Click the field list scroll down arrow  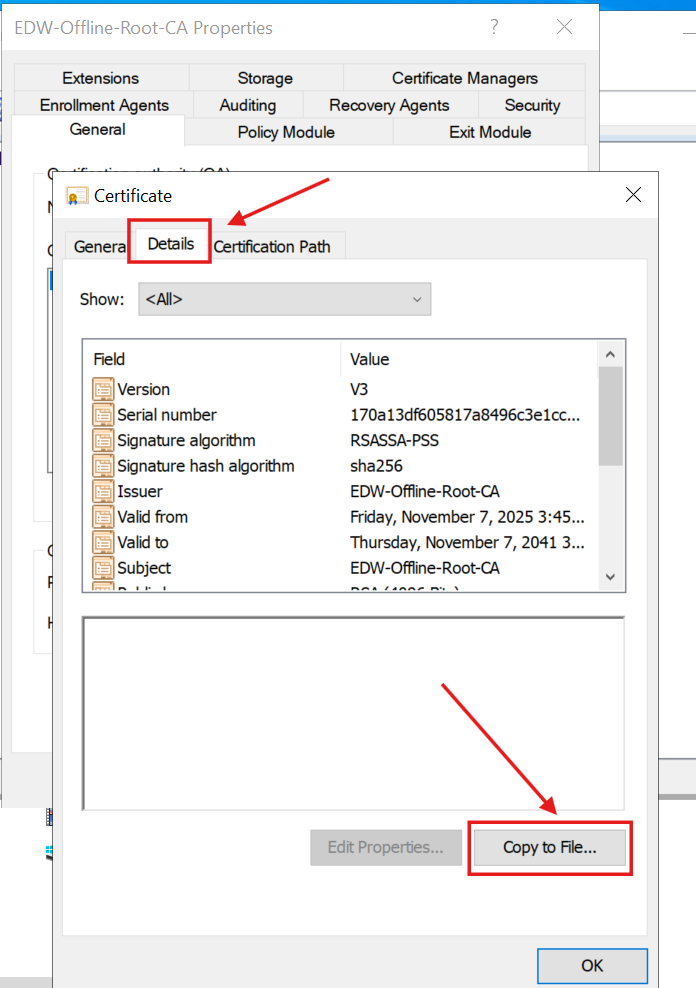point(610,577)
